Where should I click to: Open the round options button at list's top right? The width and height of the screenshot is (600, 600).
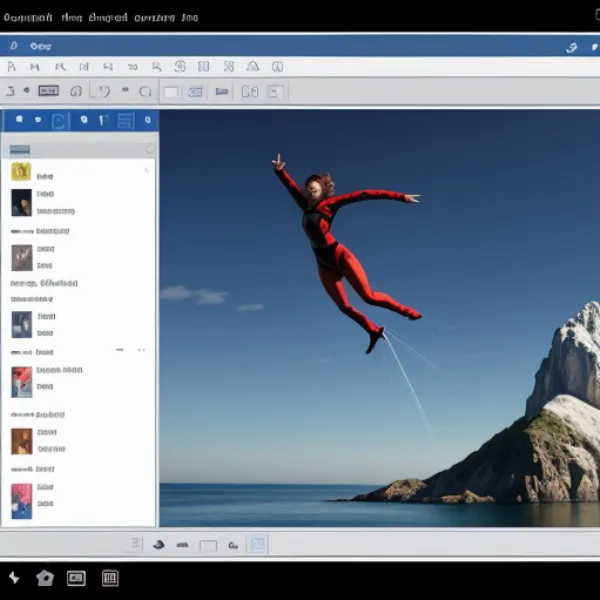pos(150,149)
